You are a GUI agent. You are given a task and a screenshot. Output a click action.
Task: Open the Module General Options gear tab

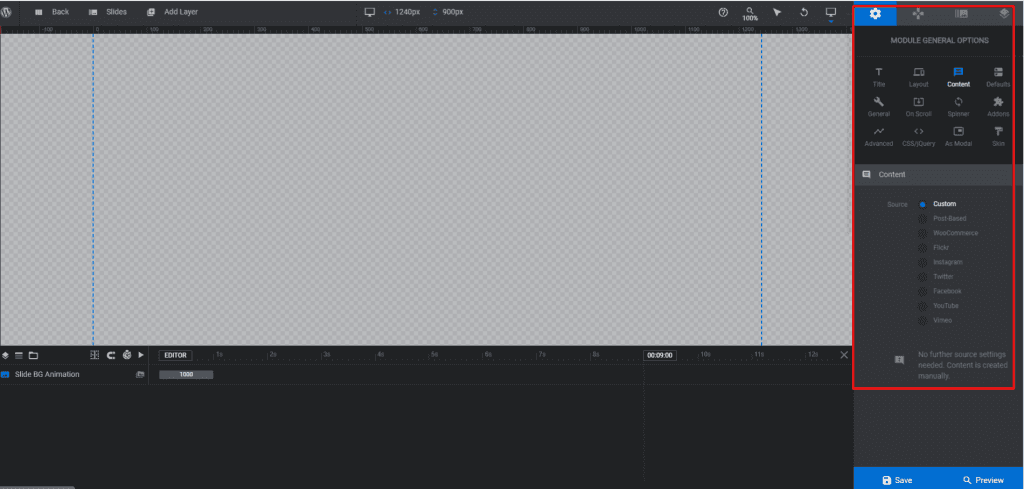pyautogui.click(x=875, y=14)
